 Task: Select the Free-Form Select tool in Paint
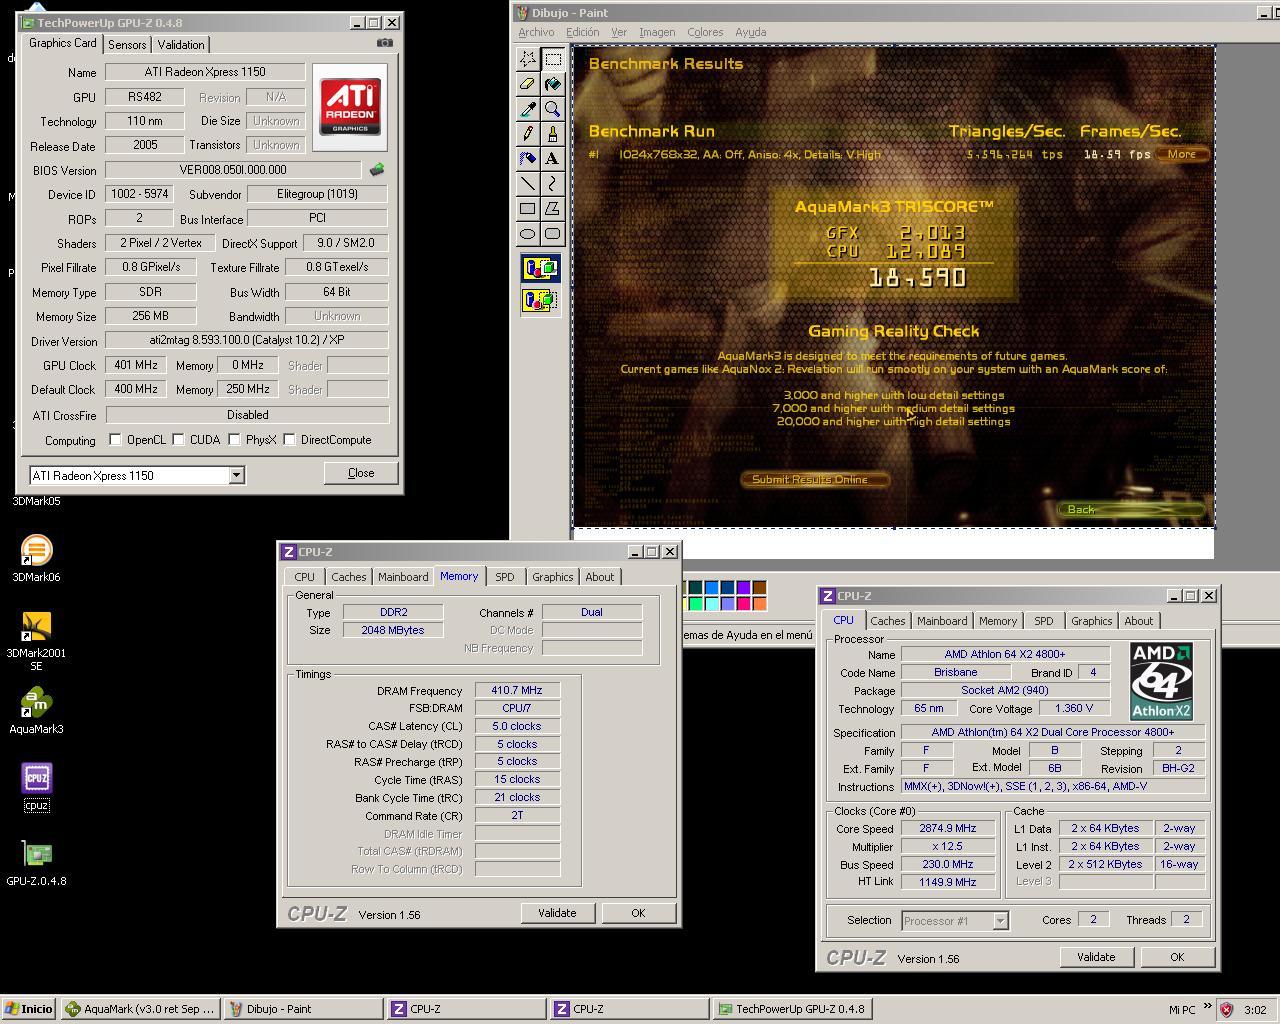(528, 60)
